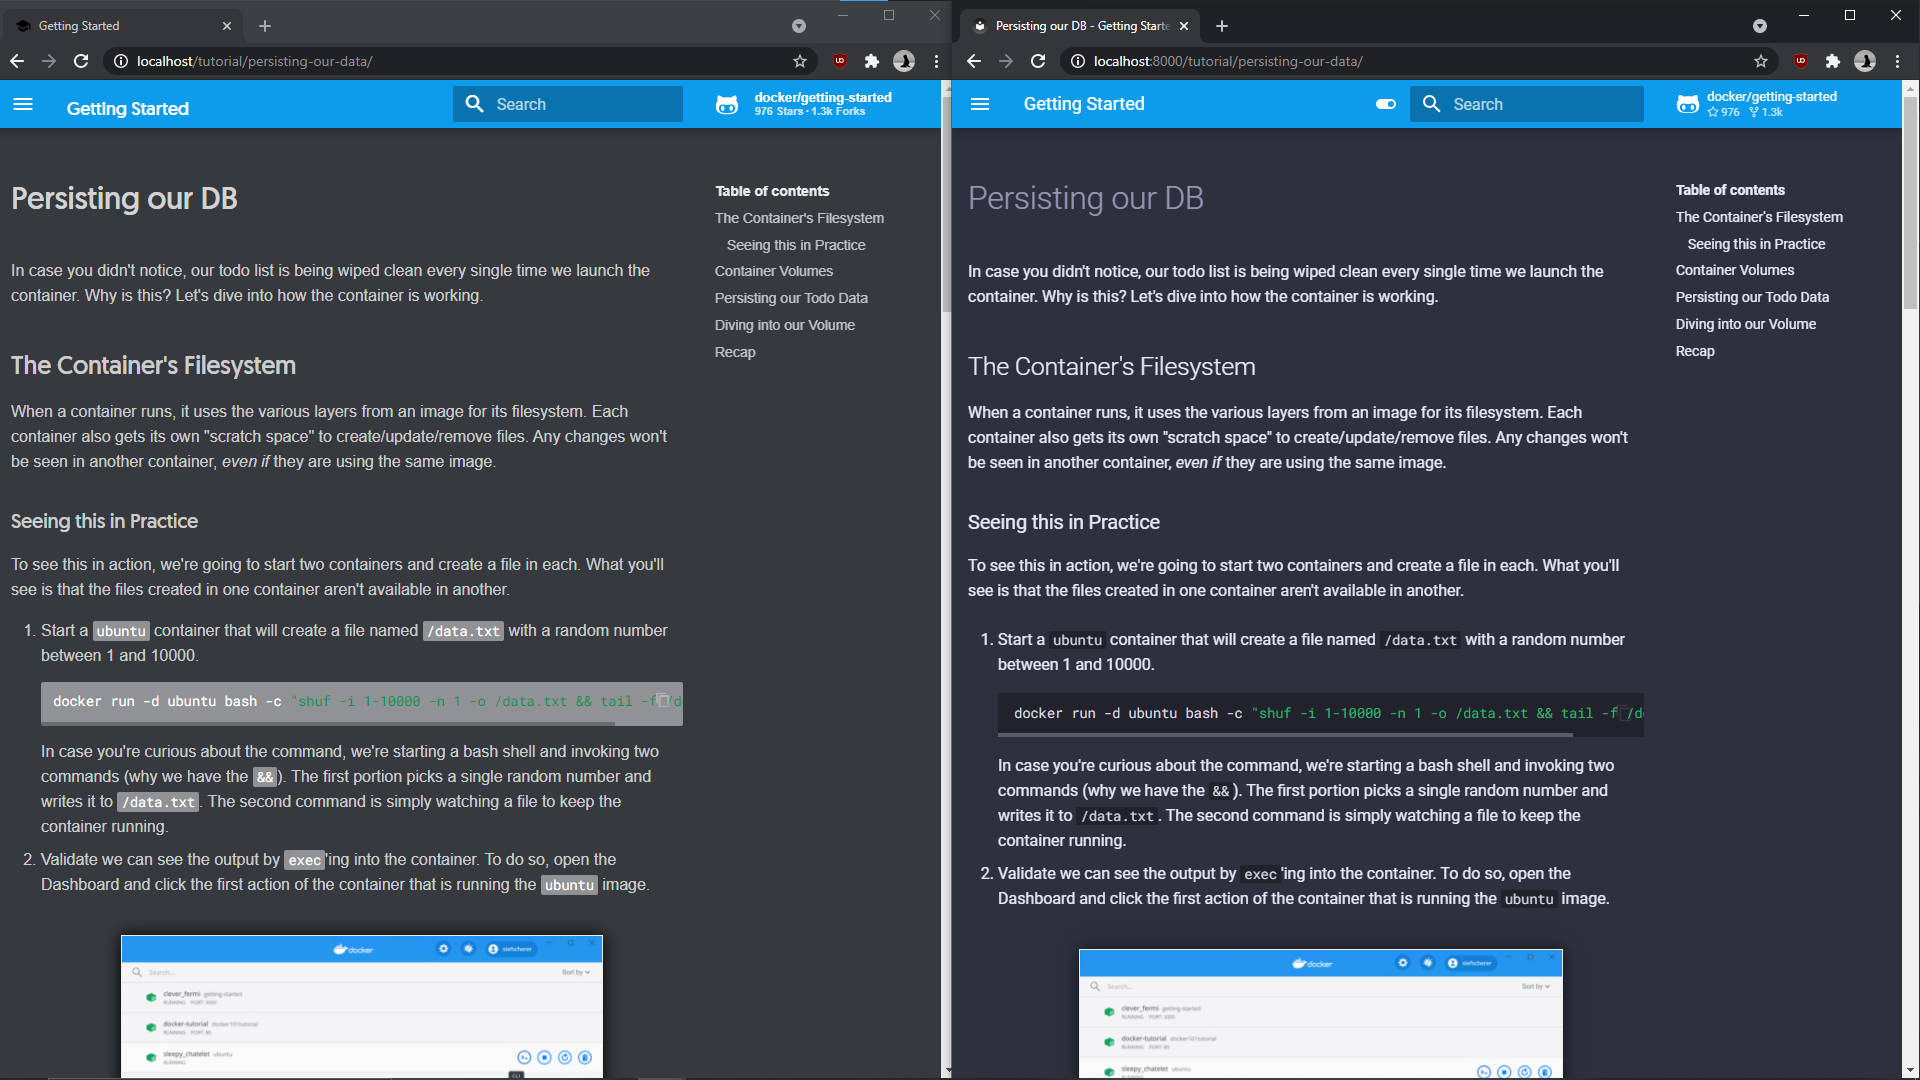Open tab search dropdown in left browser
The height and width of the screenshot is (1080, 1920).
[x=799, y=26]
